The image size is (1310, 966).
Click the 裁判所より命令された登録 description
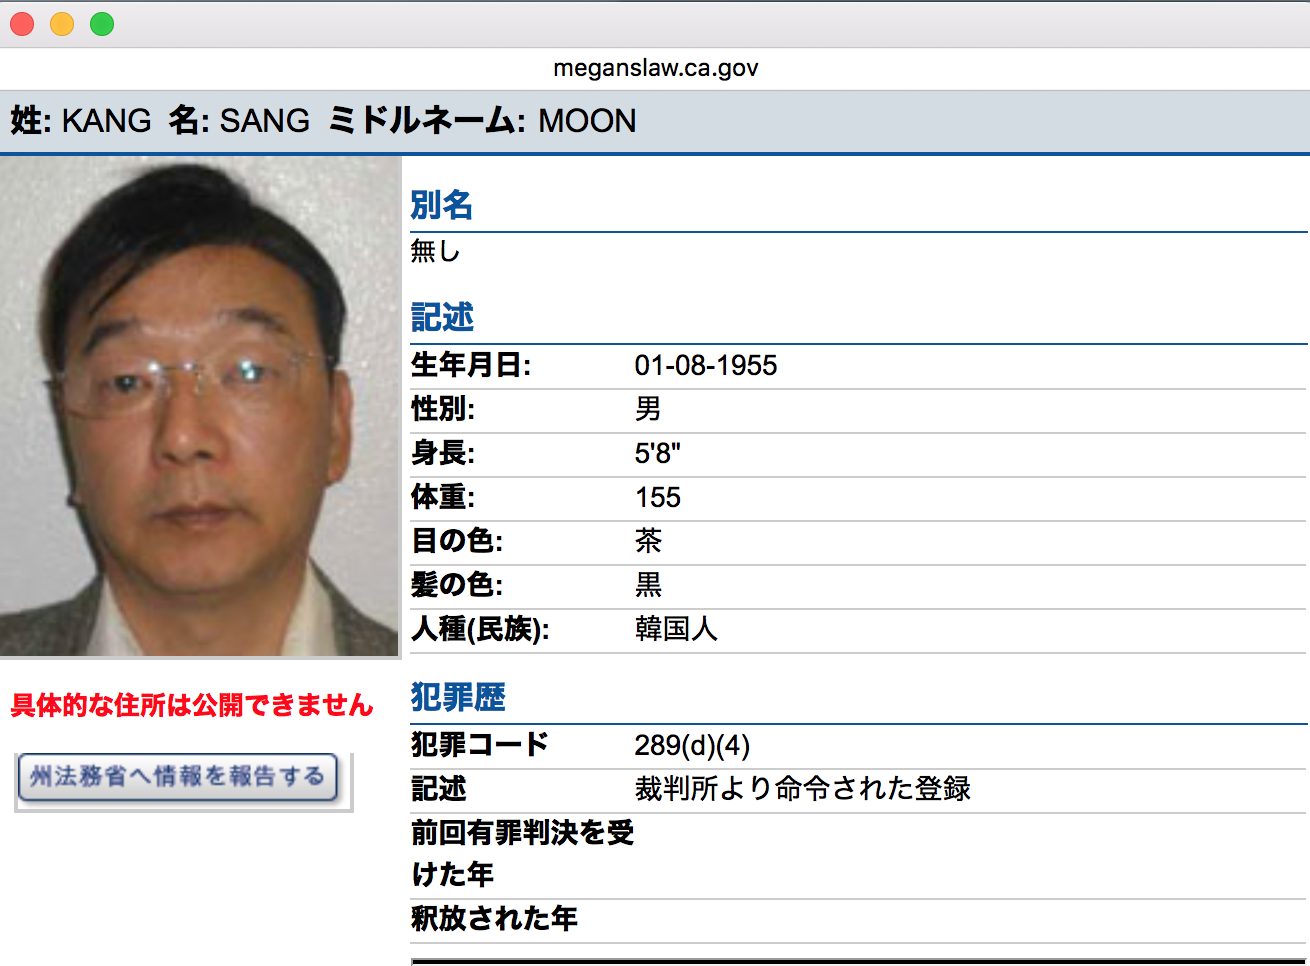pos(802,789)
